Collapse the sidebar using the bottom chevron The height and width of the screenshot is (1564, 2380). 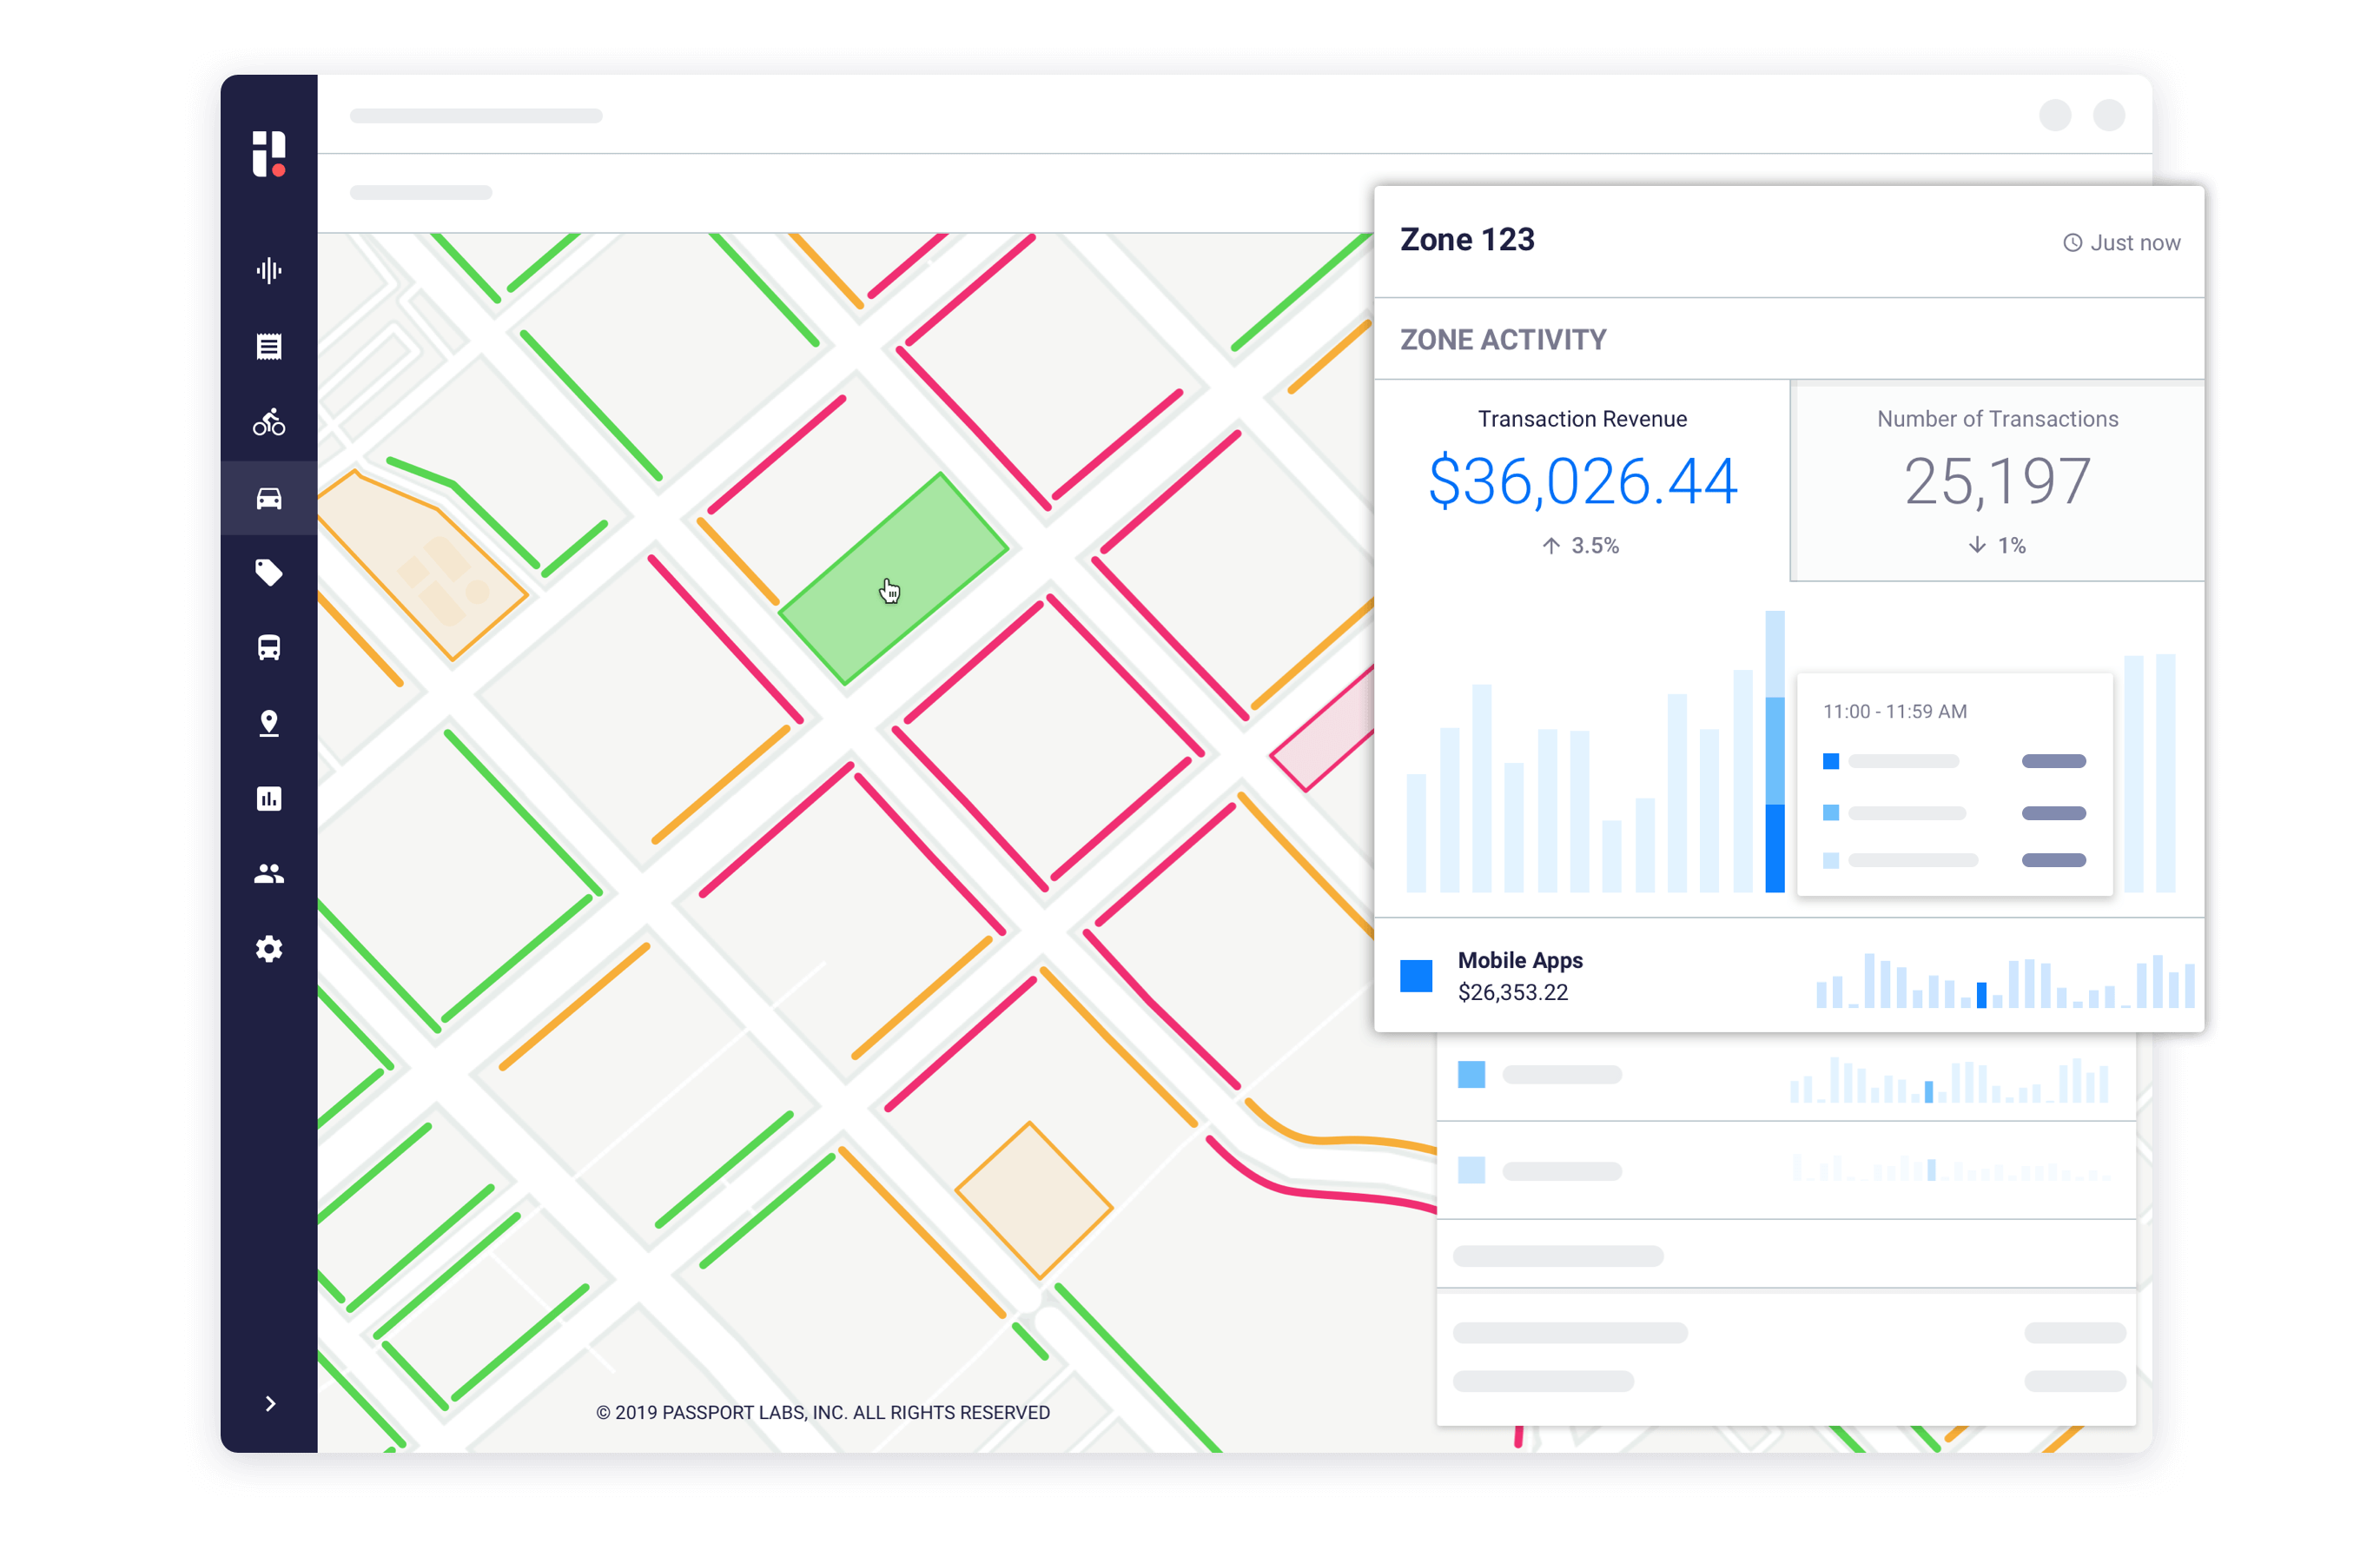(x=269, y=1403)
